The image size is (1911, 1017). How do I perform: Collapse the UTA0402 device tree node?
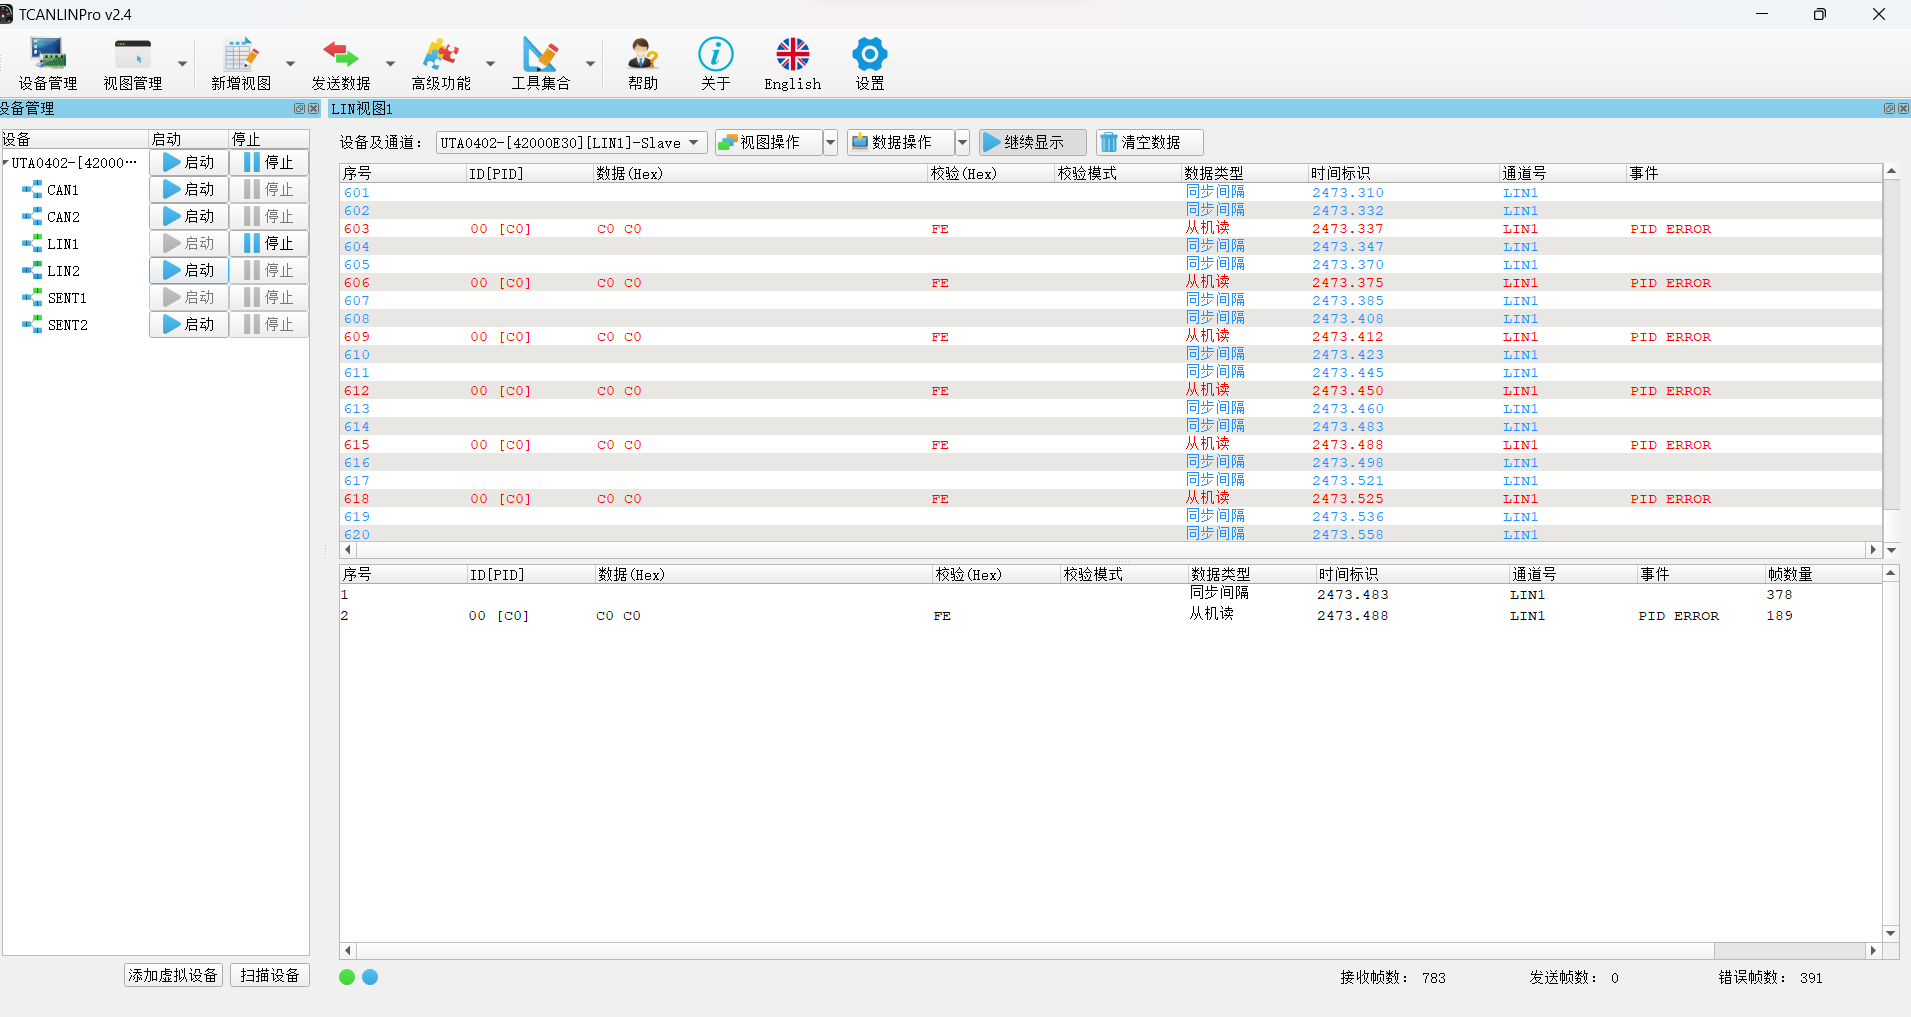[x=6, y=162]
